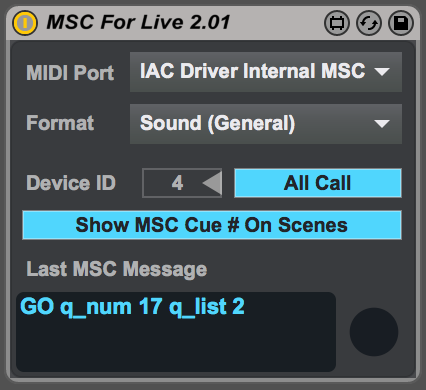Viewport: 426px width, 390px height.
Task: Select IAC Driver Internal MSC port text
Action: pyautogui.click(x=253, y=71)
